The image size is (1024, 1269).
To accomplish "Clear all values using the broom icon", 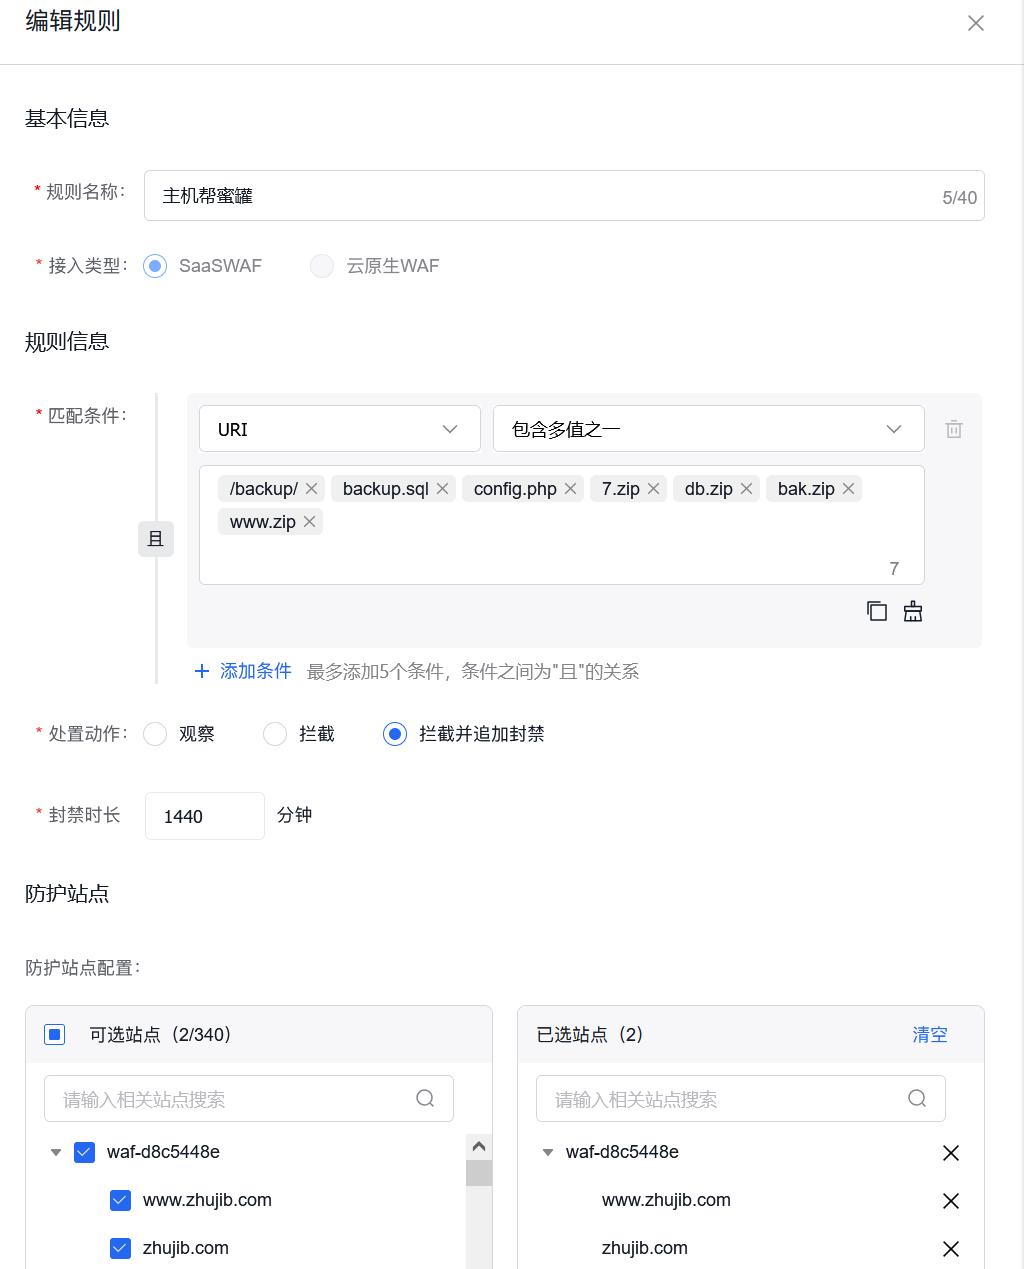I will coord(913,611).
